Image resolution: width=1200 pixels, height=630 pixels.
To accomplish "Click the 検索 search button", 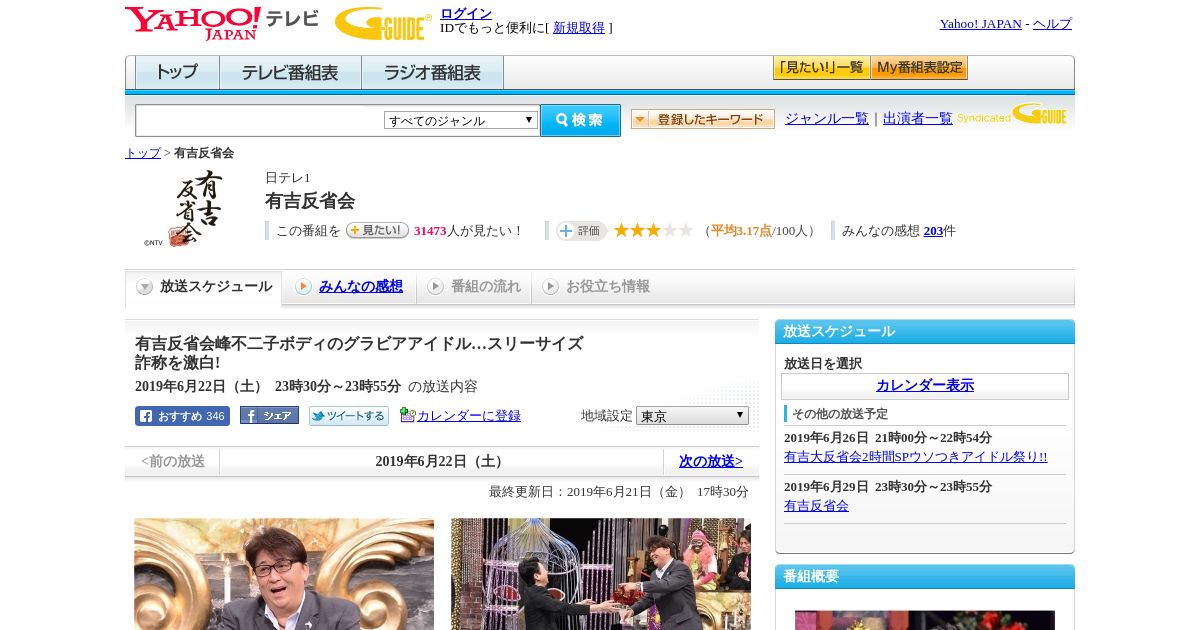I will coord(580,120).
